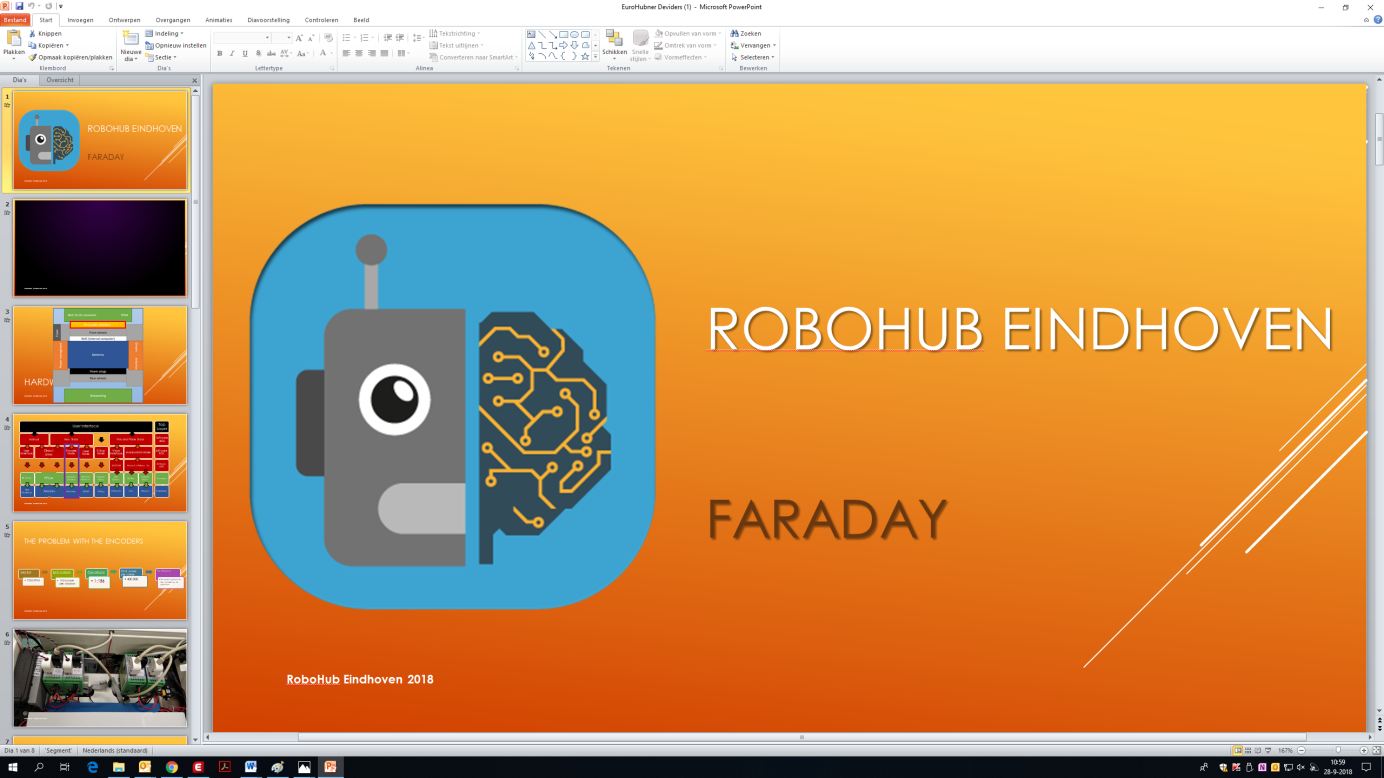Switch to the Ontwerpen tab
Viewport: 1384px width, 778px height.
(x=124, y=20)
